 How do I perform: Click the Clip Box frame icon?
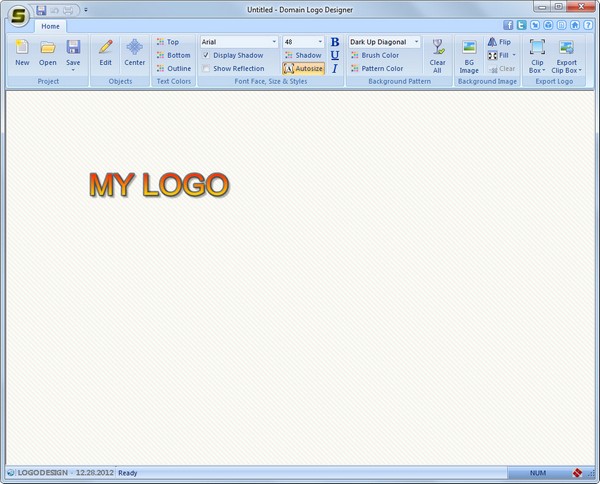(537, 47)
